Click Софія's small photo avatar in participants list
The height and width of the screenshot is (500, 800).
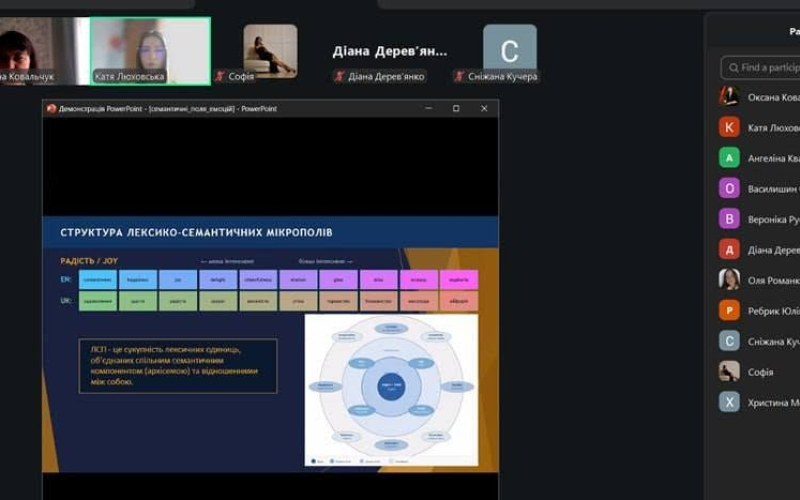point(729,371)
